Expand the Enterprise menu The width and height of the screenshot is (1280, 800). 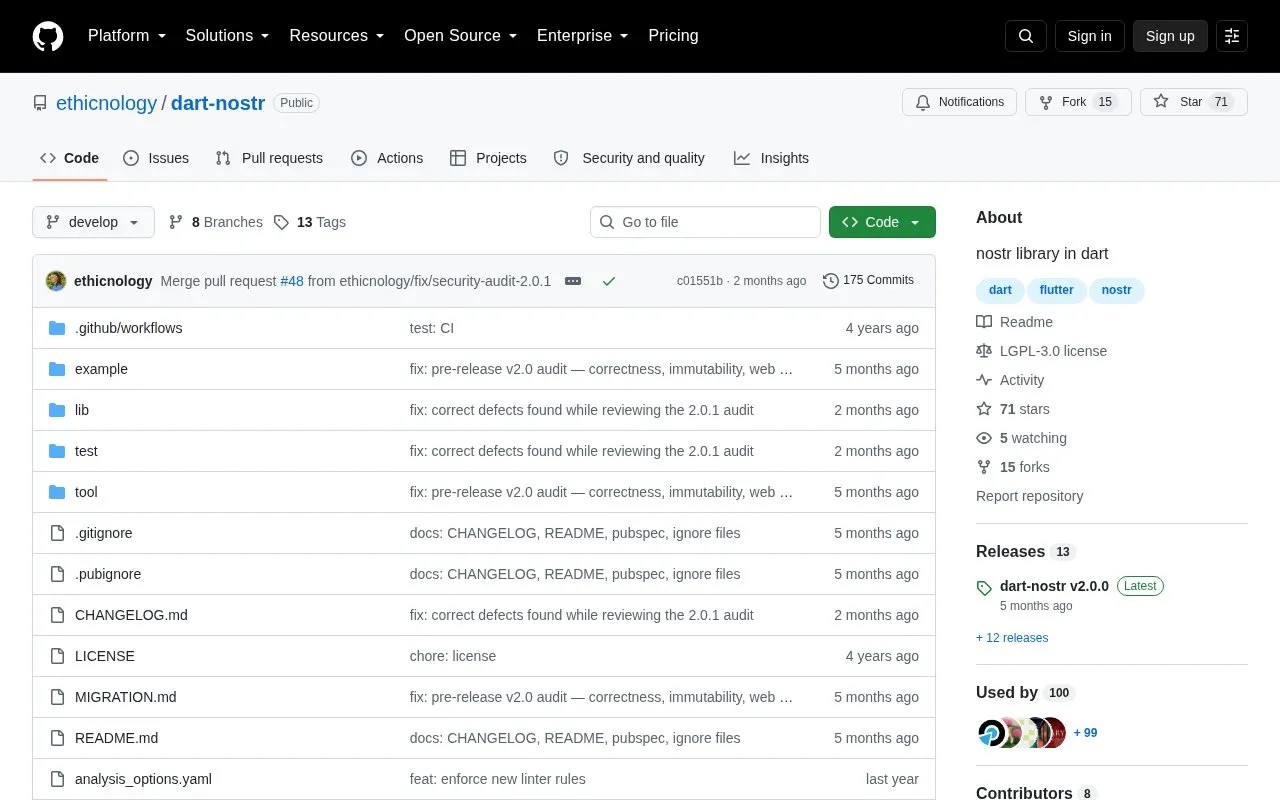coord(583,36)
